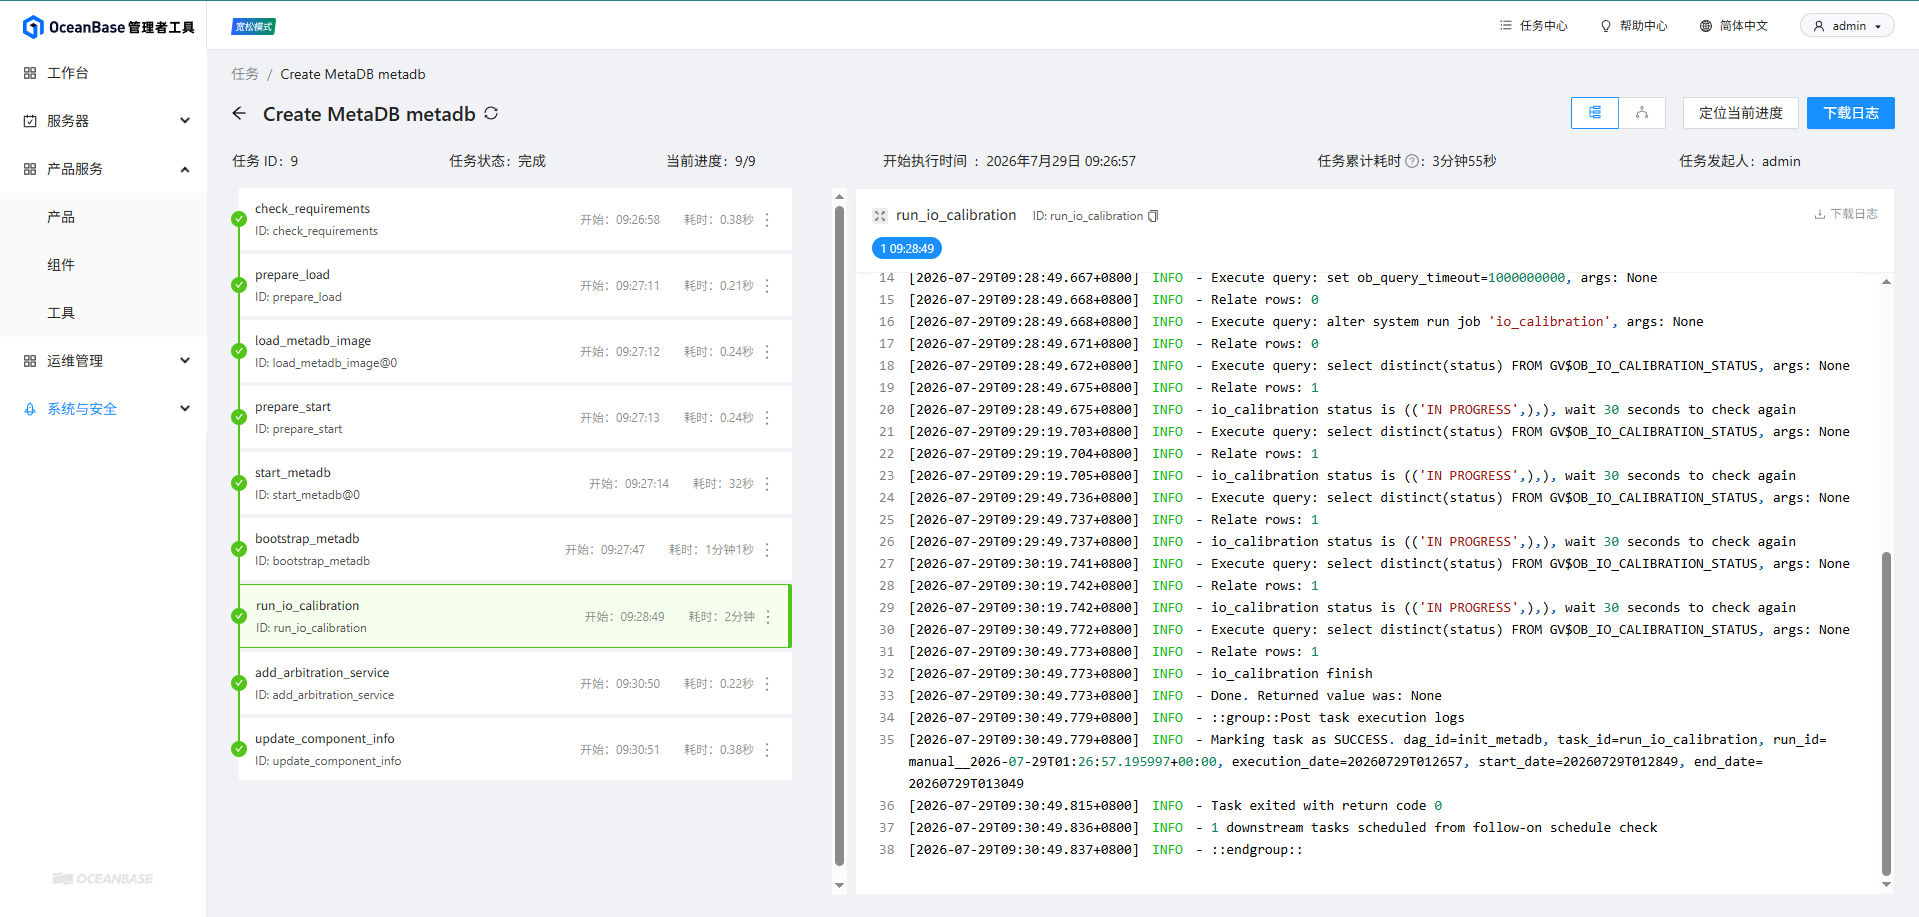This screenshot has height=917, width=1919.
Task: Open the 帮助中心 help center
Action: 1634,26
